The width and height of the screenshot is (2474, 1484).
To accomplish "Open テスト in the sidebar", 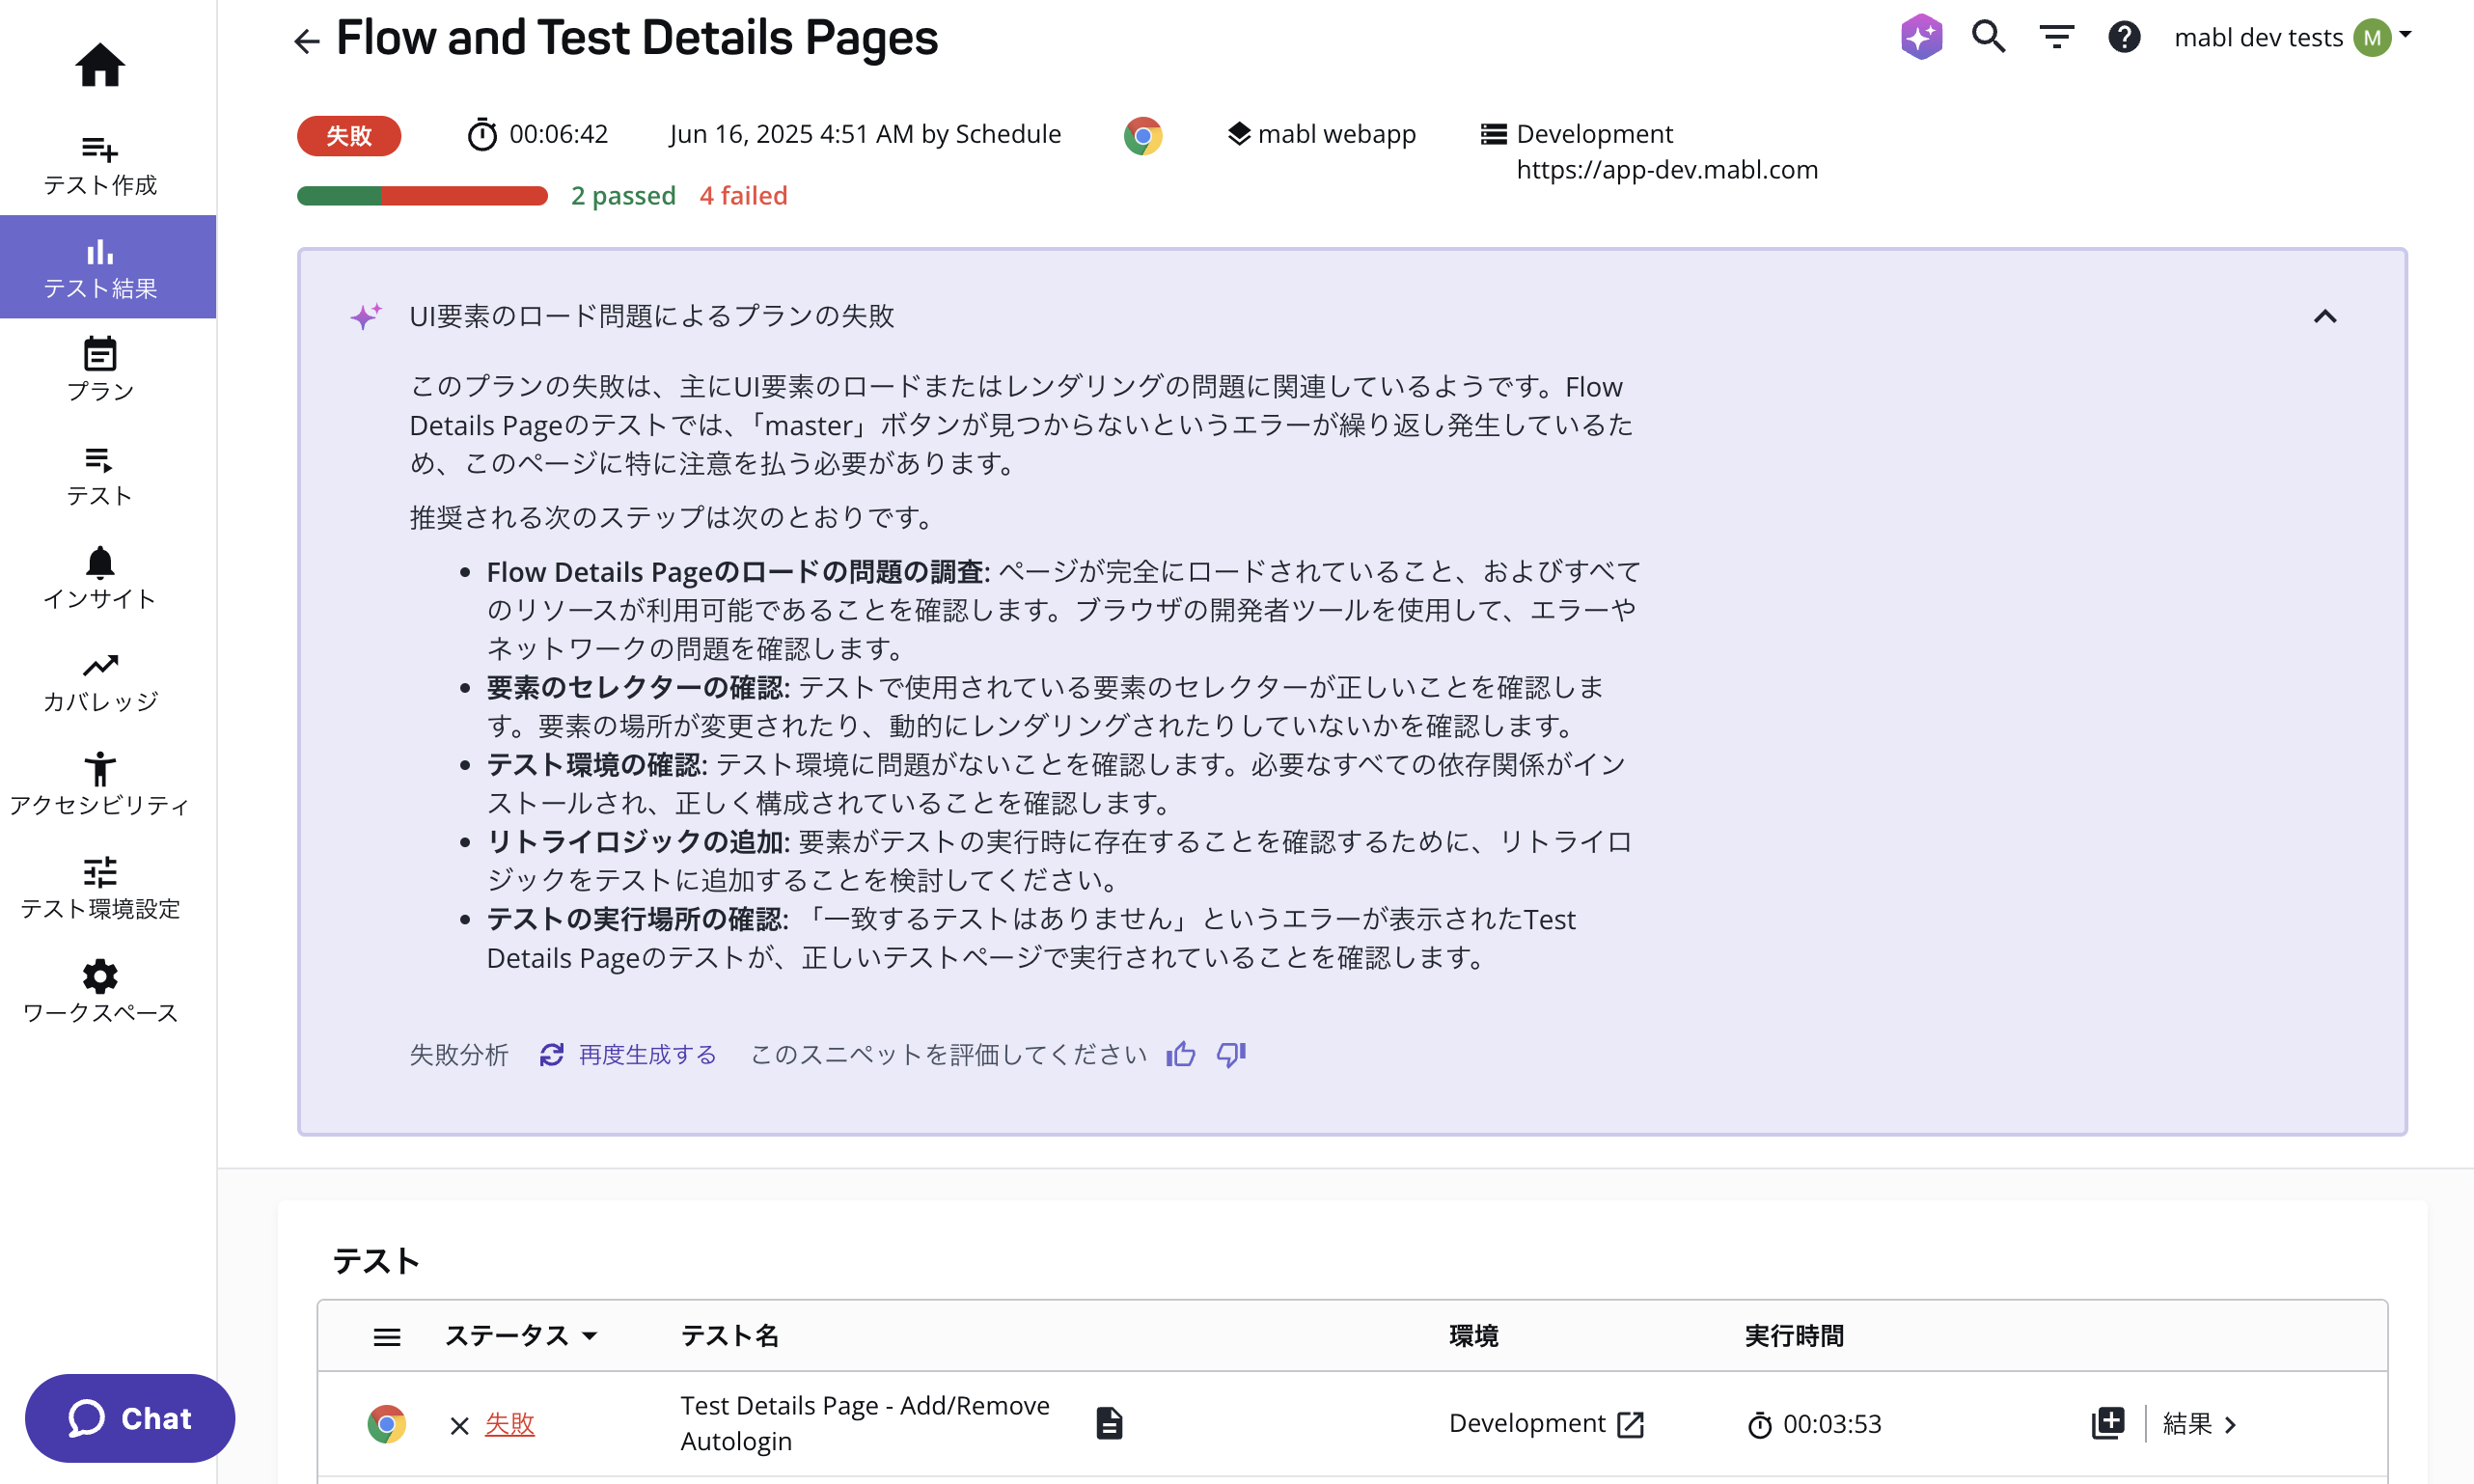I will tap(100, 476).
